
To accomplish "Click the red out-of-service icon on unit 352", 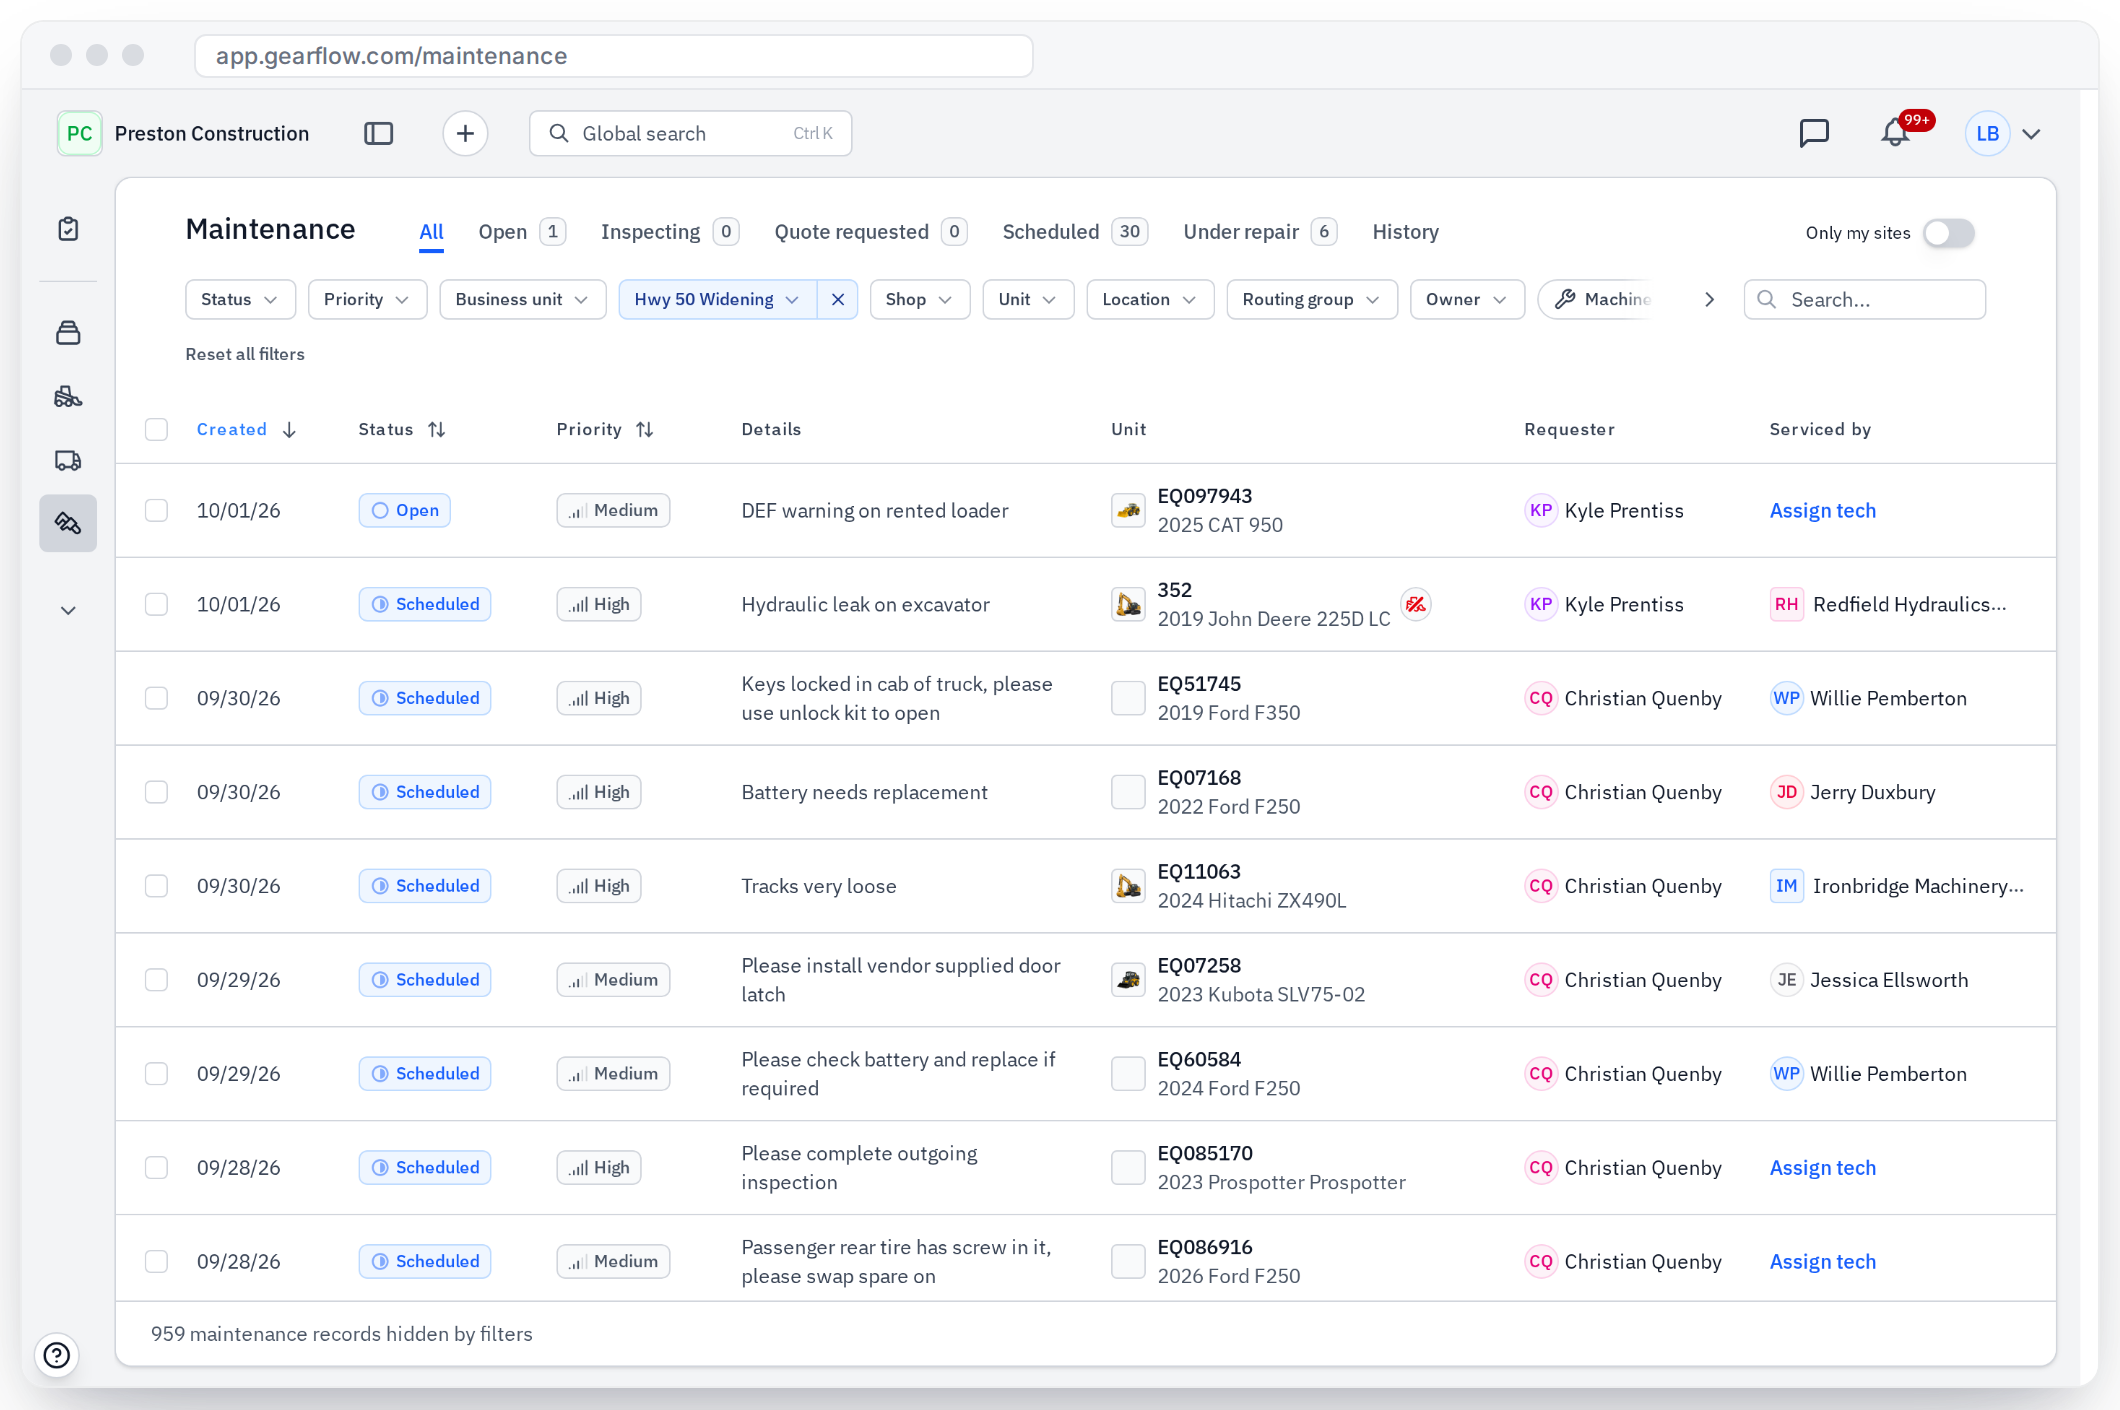I will coord(1415,604).
